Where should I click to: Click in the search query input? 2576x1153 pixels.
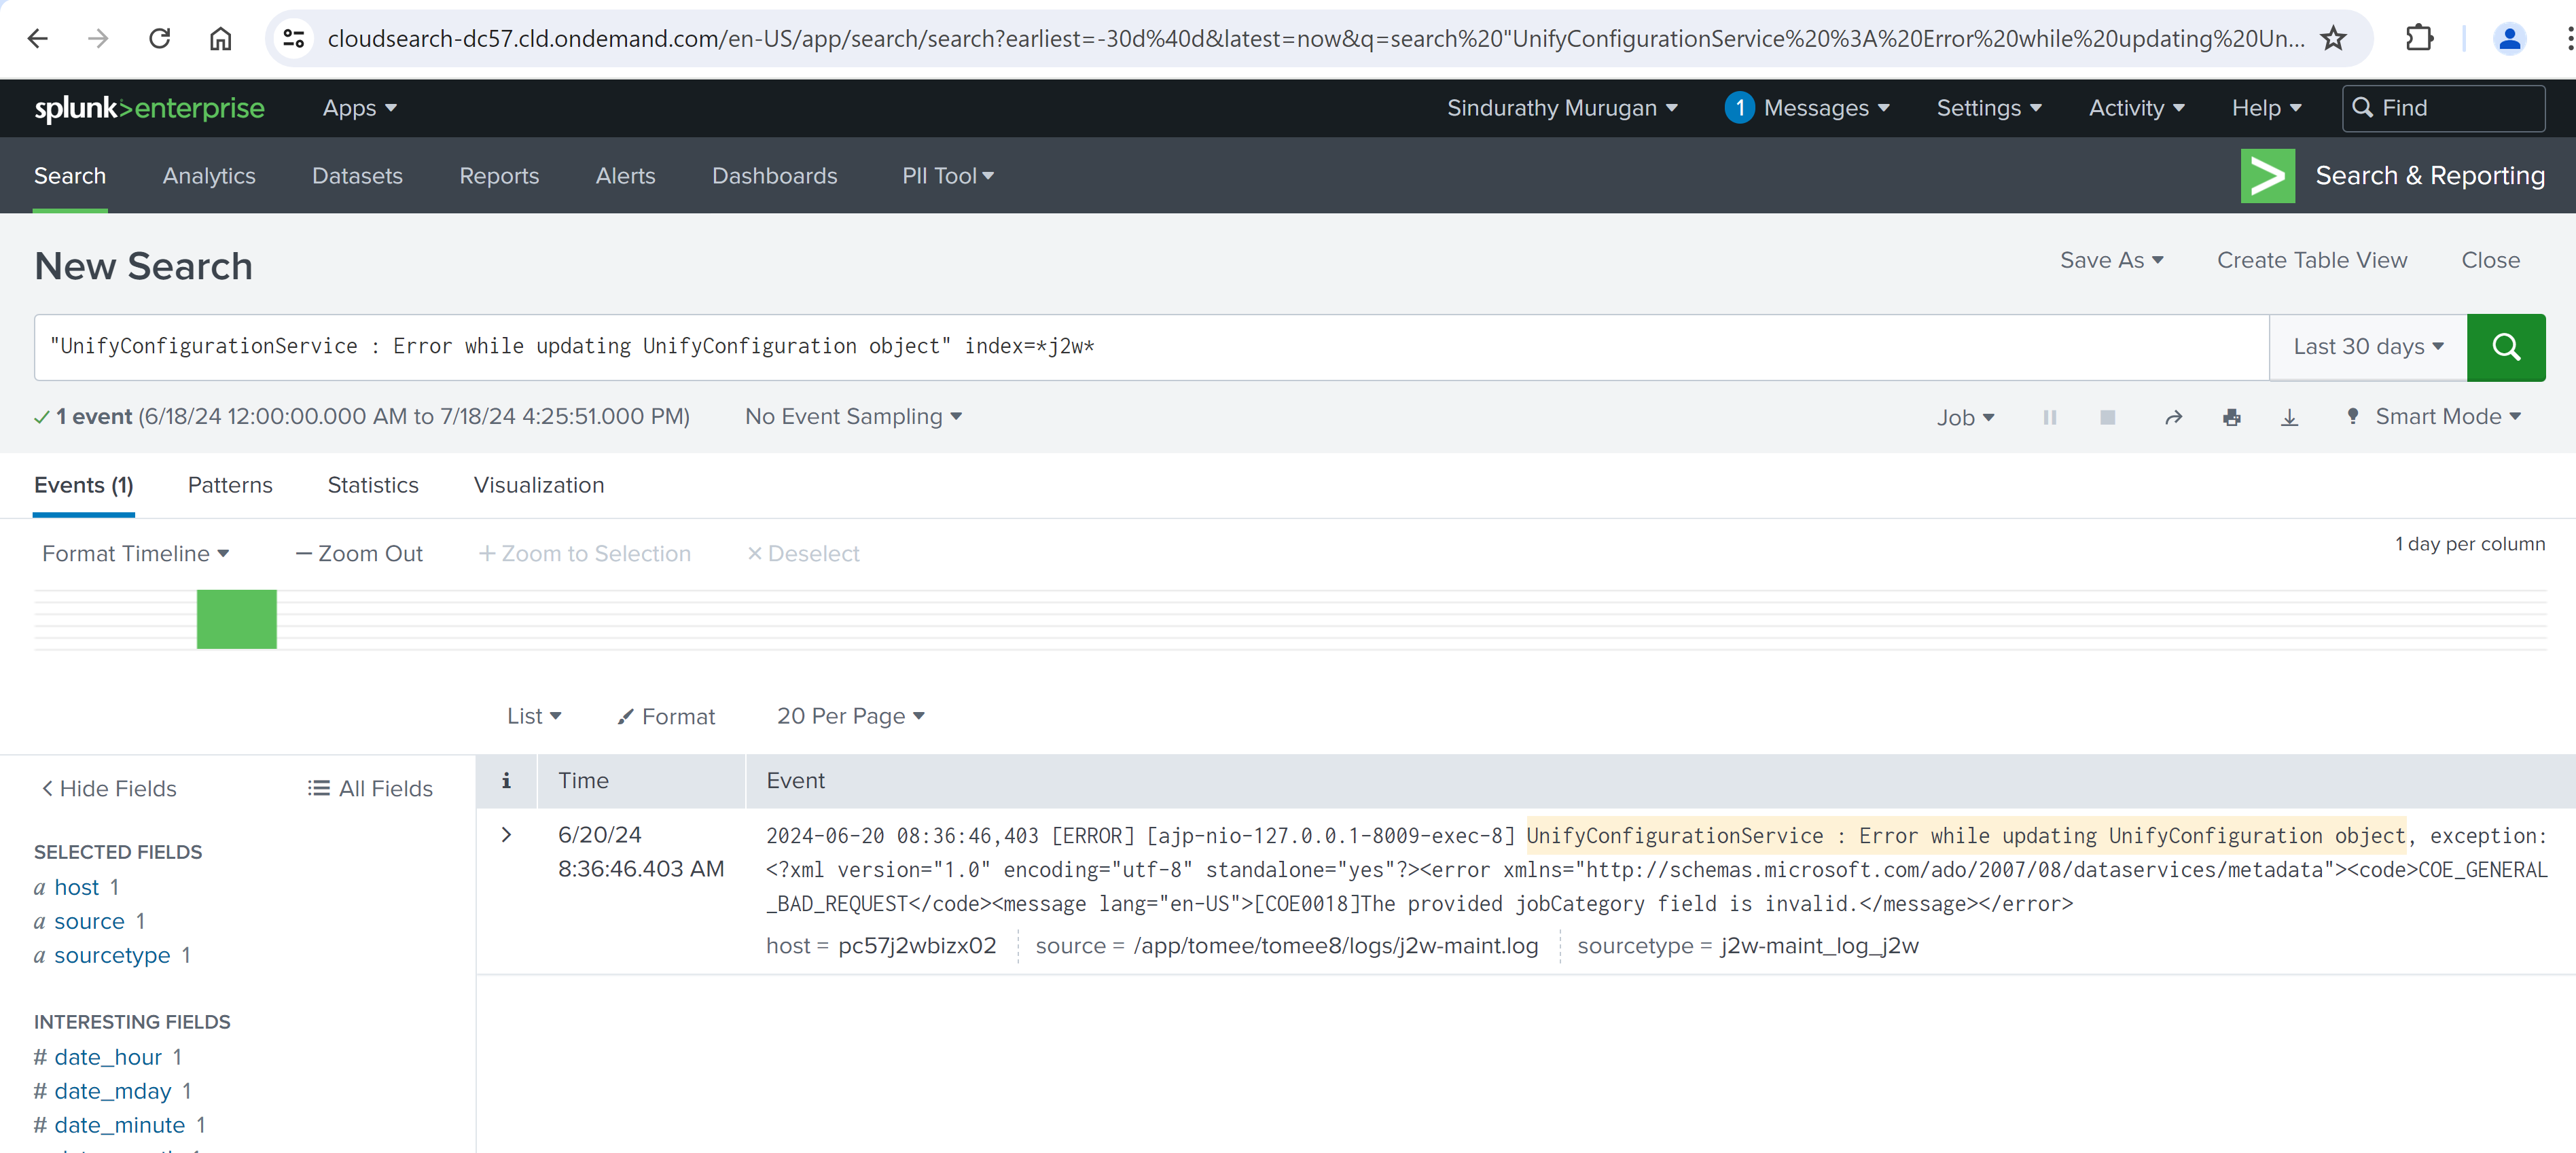tap(1151, 347)
